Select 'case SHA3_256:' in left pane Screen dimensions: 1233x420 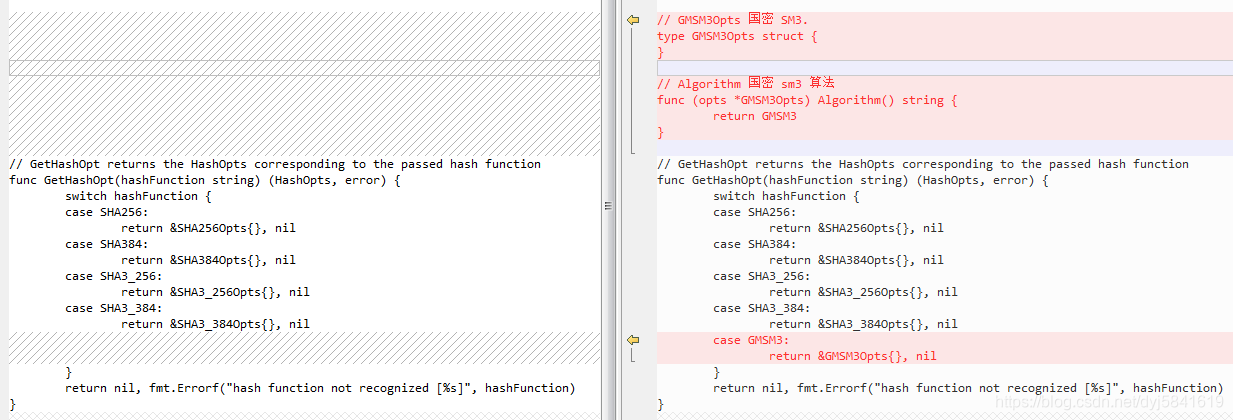(114, 276)
